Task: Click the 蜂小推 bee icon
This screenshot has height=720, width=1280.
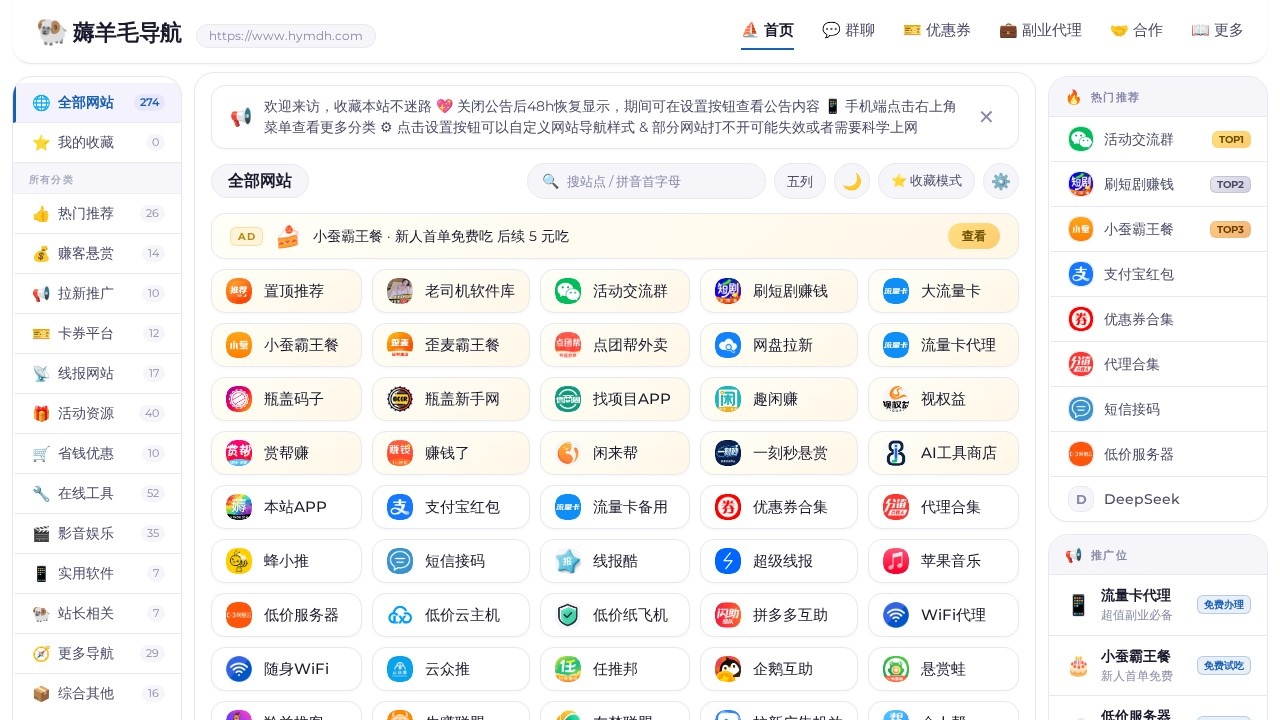Action: pyautogui.click(x=239, y=561)
